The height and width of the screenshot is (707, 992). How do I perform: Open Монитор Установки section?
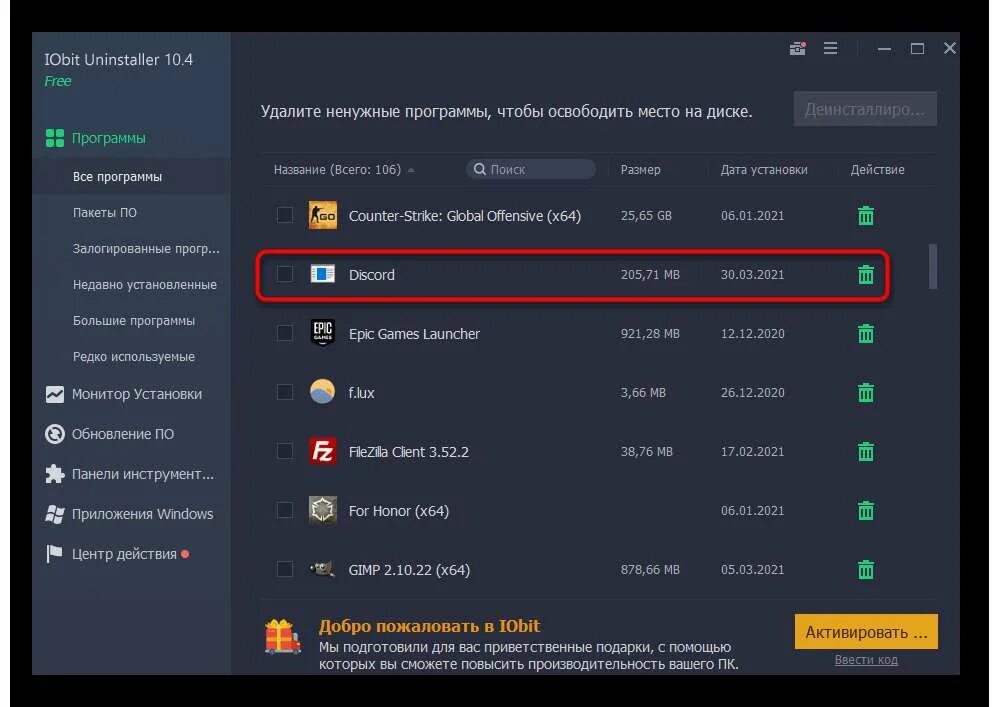coord(124,394)
